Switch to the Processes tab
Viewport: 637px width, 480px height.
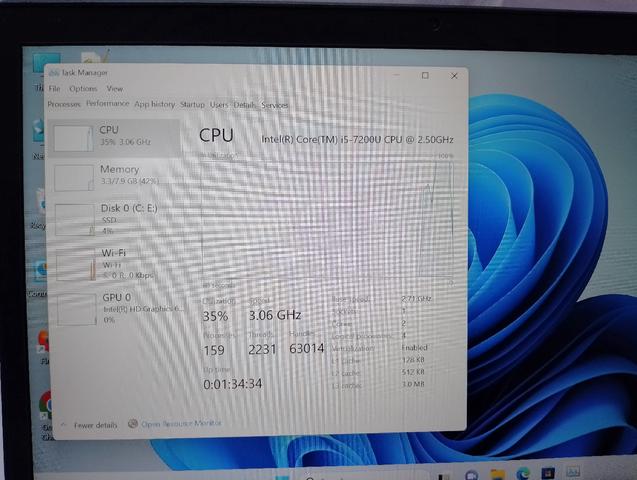point(64,104)
